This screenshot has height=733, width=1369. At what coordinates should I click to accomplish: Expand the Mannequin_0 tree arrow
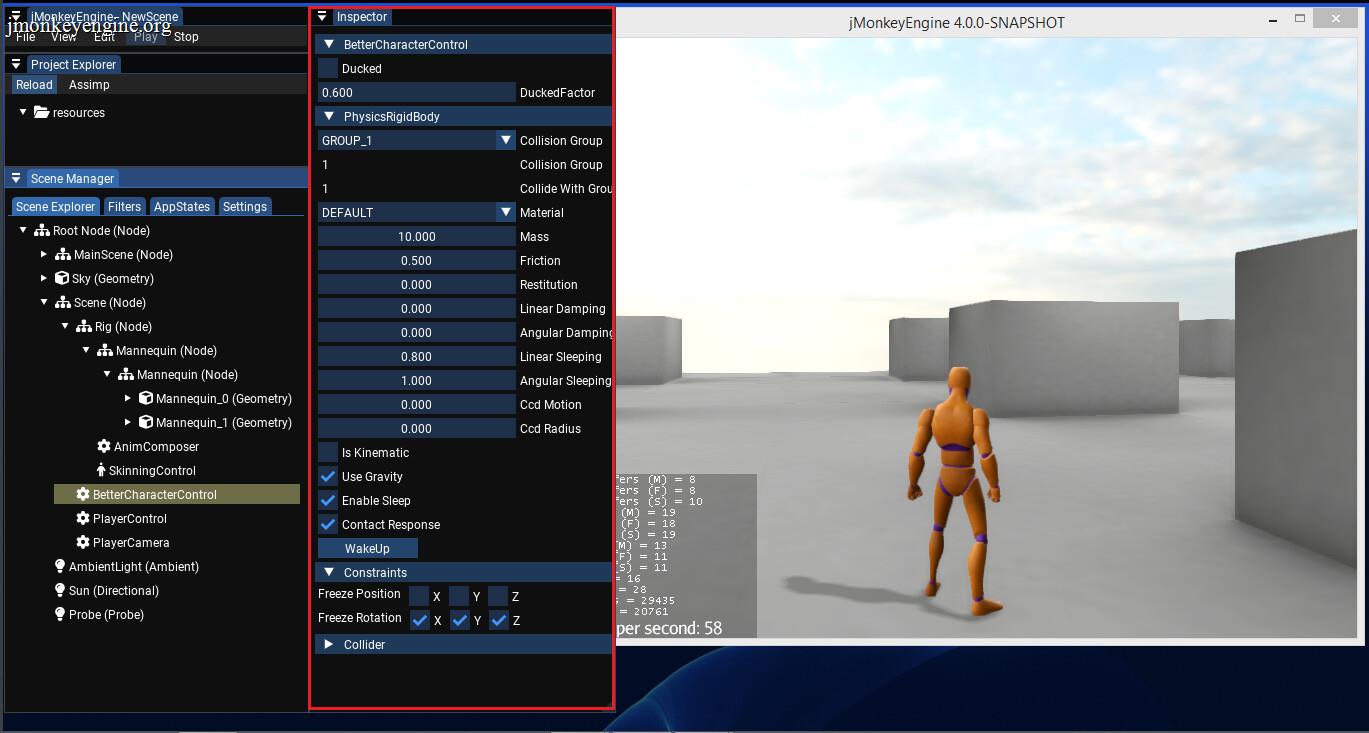[128, 398]
